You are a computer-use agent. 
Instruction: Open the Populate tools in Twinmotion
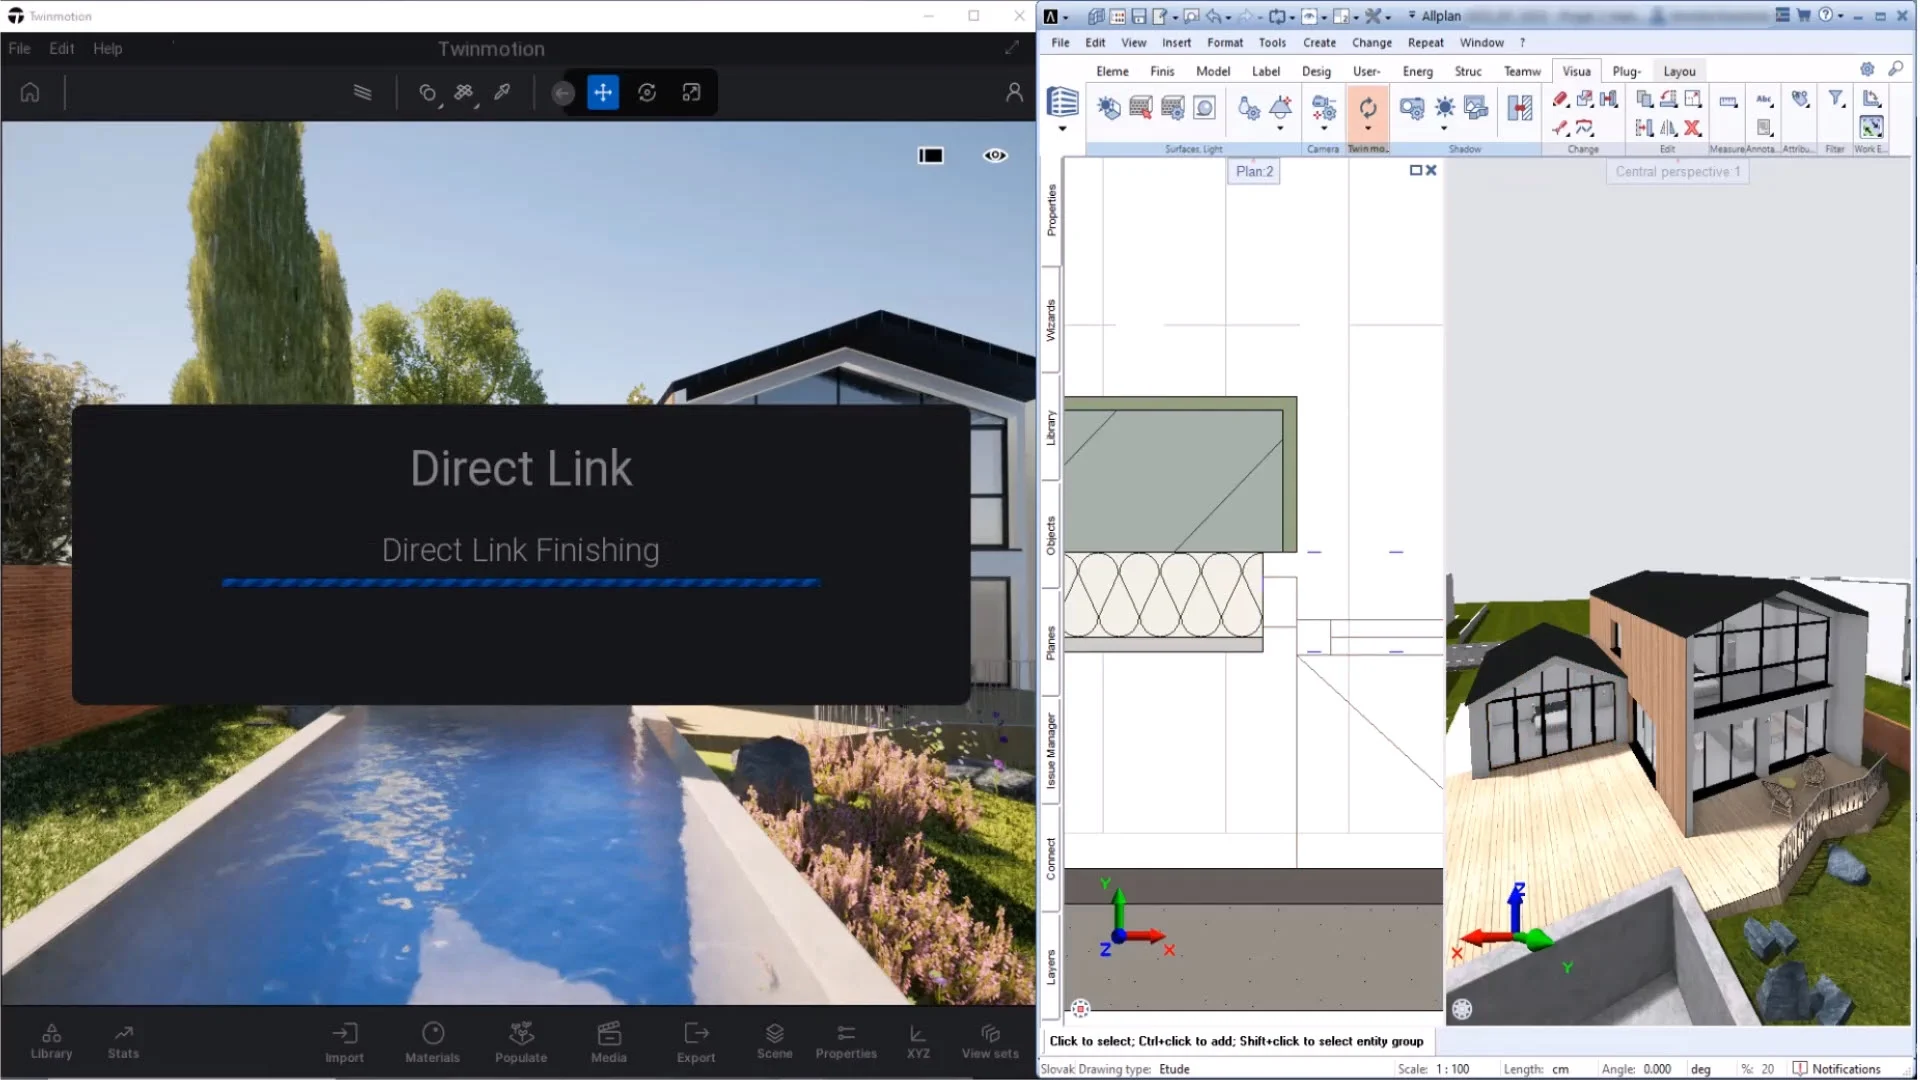pyautogui.click(x=521, y=1043)
